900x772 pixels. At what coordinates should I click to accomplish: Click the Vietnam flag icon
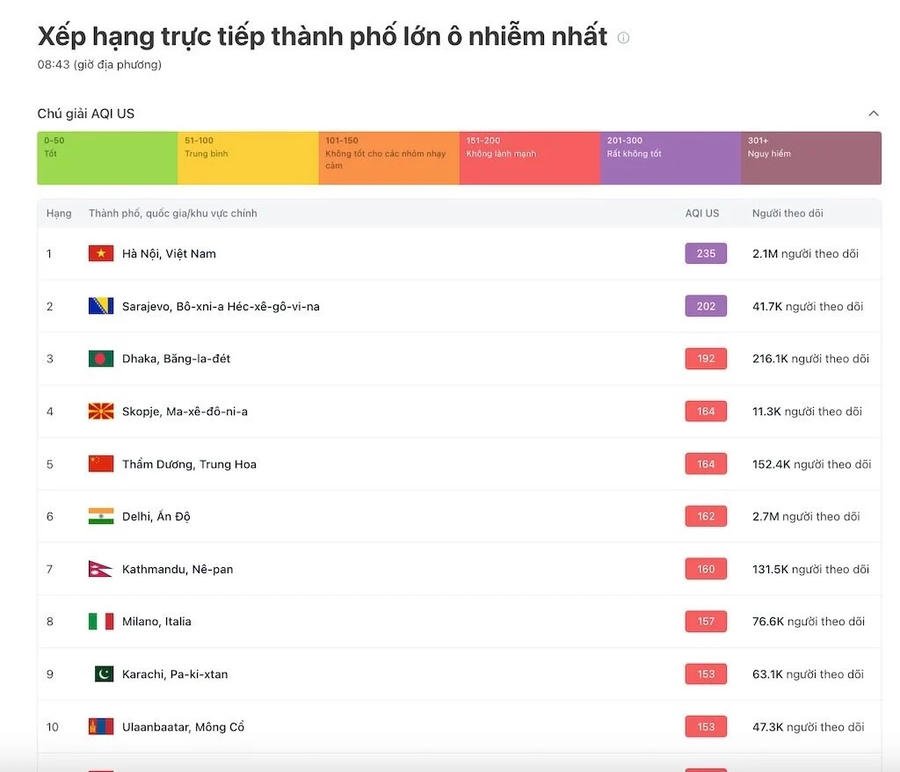point(101,253)
